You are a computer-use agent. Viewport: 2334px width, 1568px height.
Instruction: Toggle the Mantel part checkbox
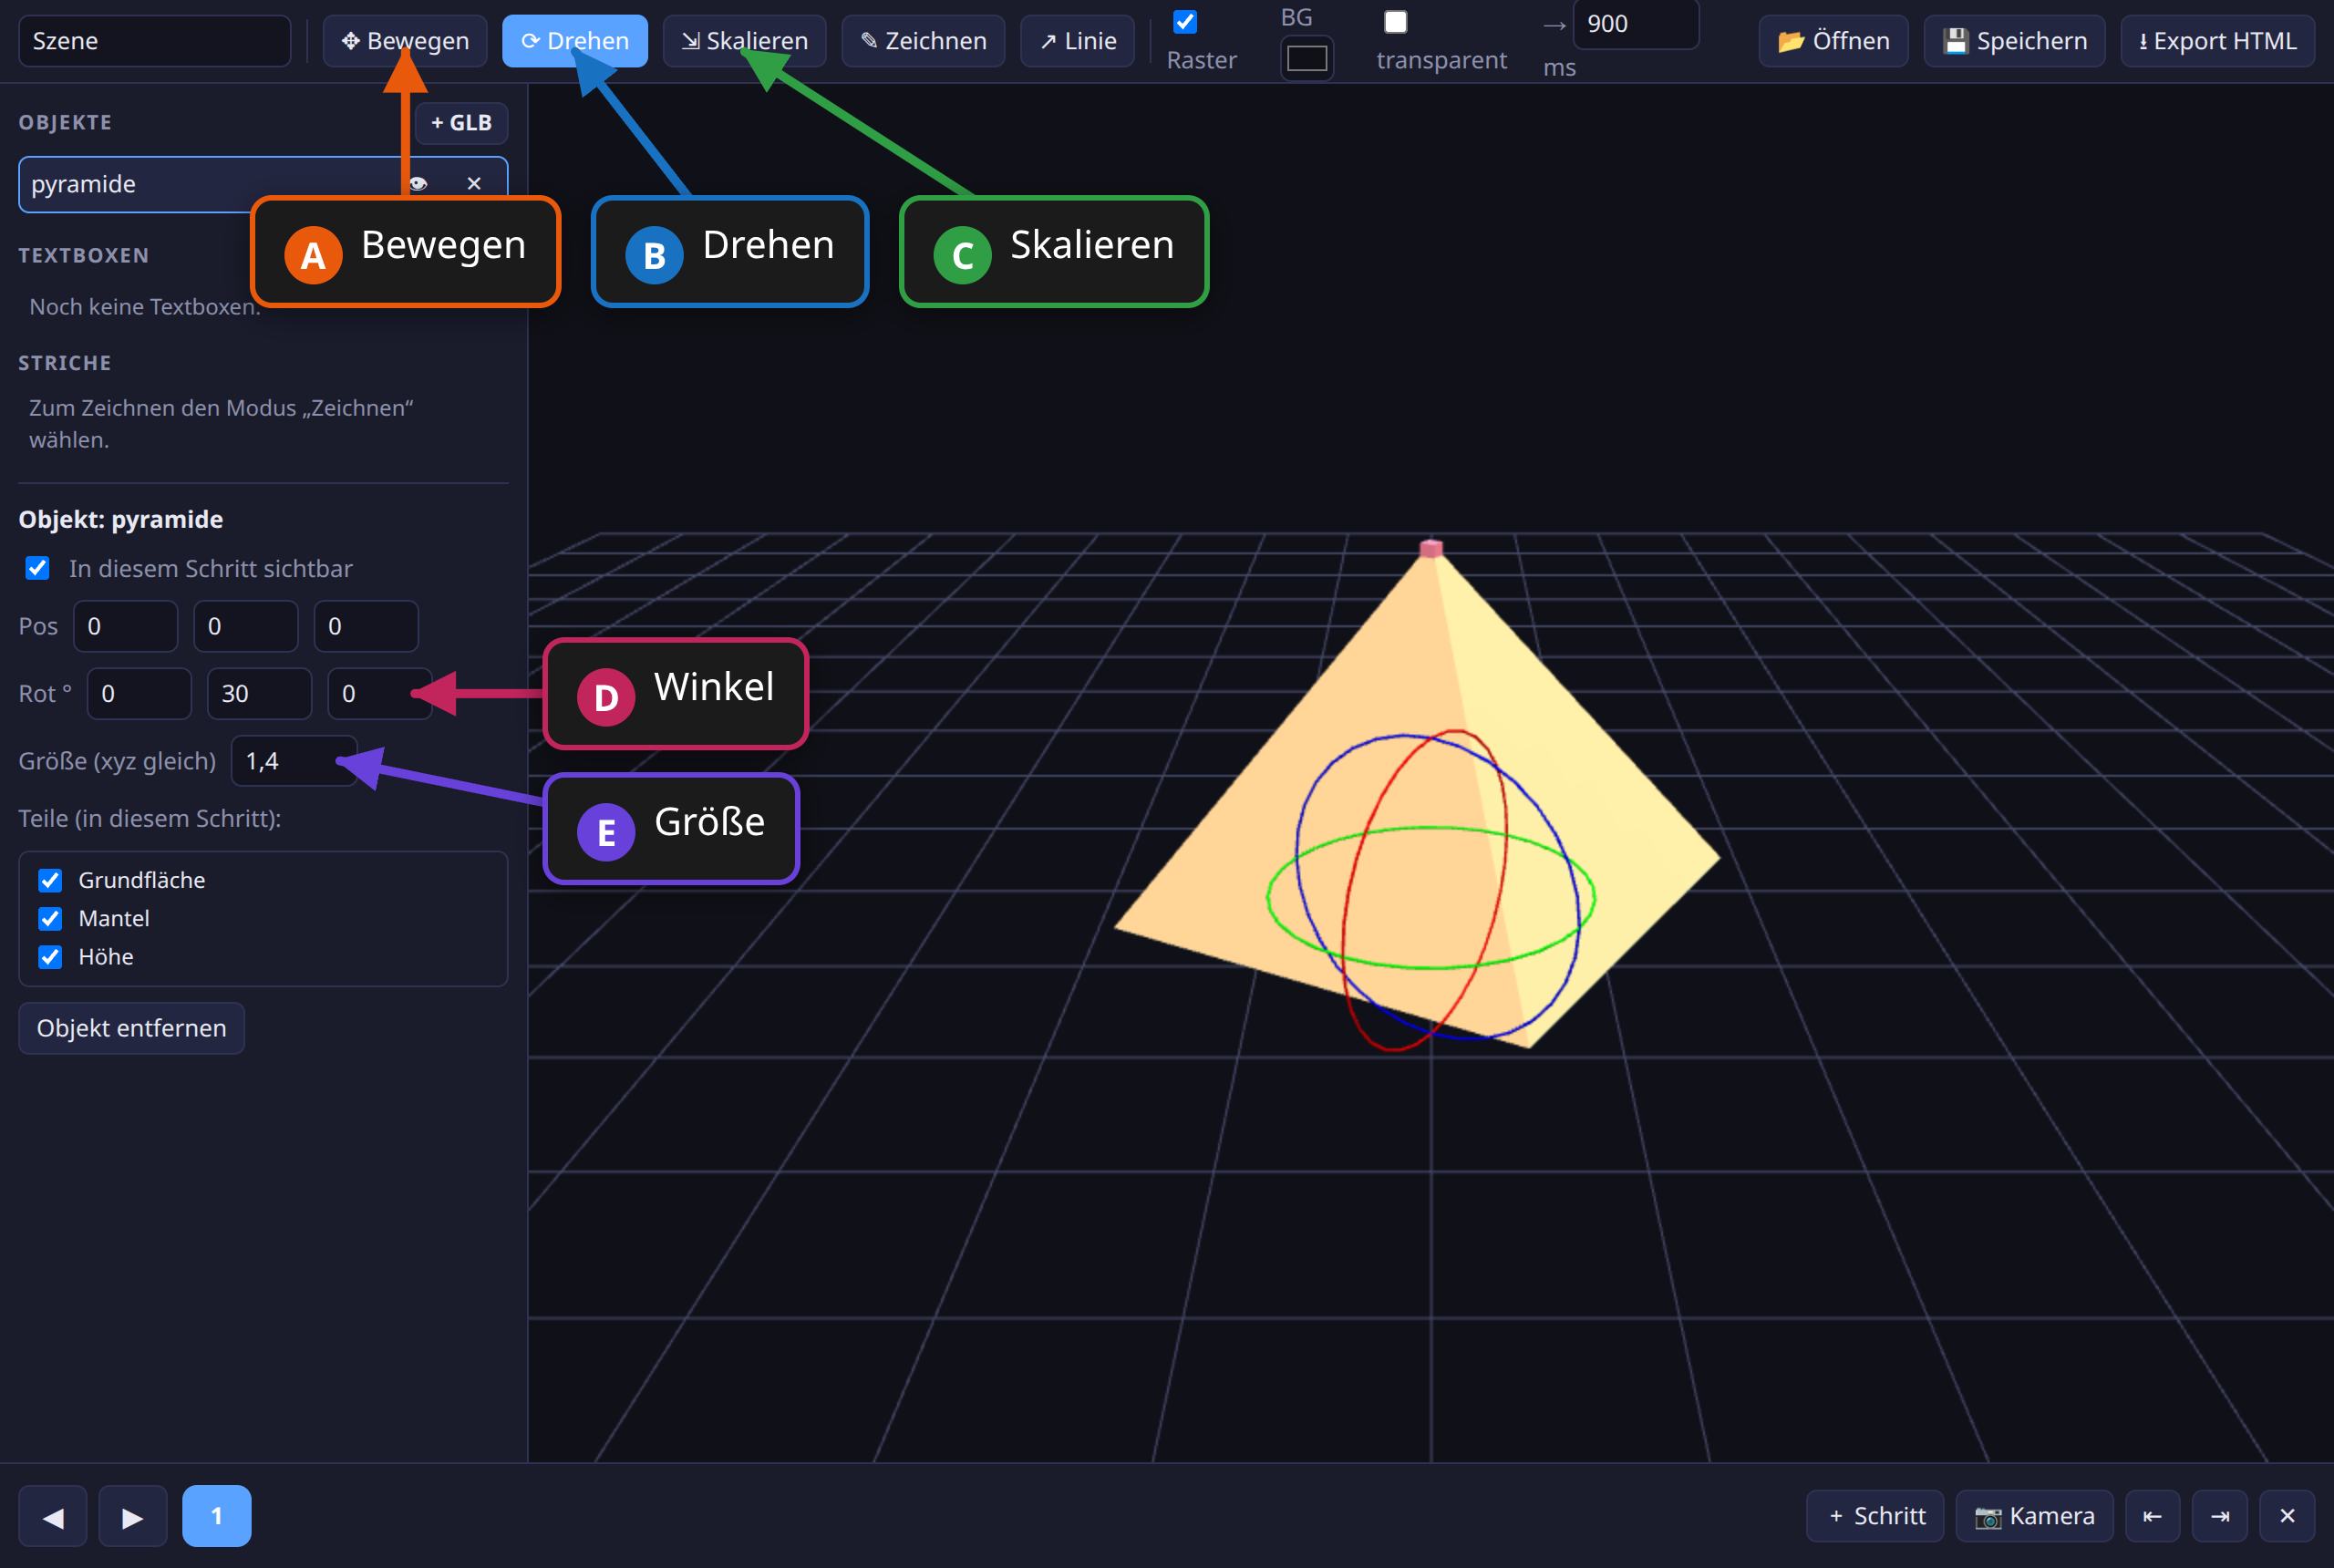tap(50, 918)
